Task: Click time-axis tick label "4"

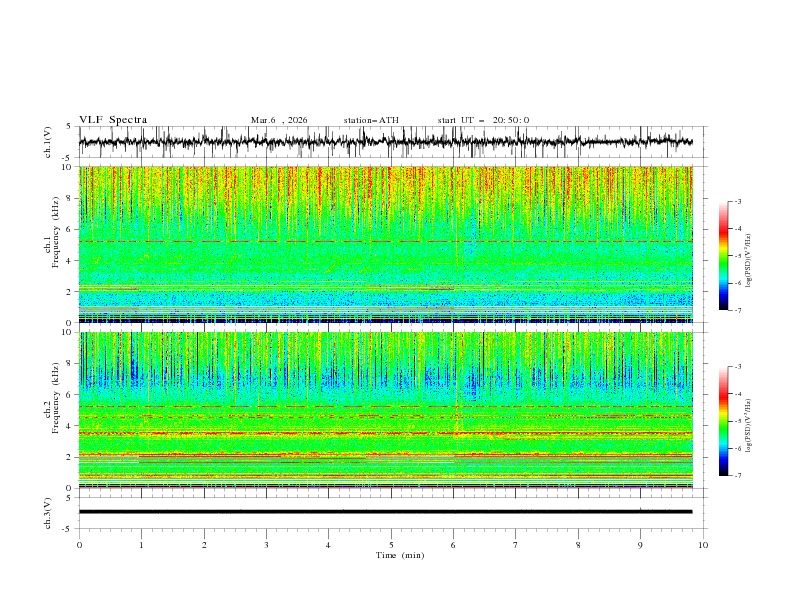Action: [328, 545]
